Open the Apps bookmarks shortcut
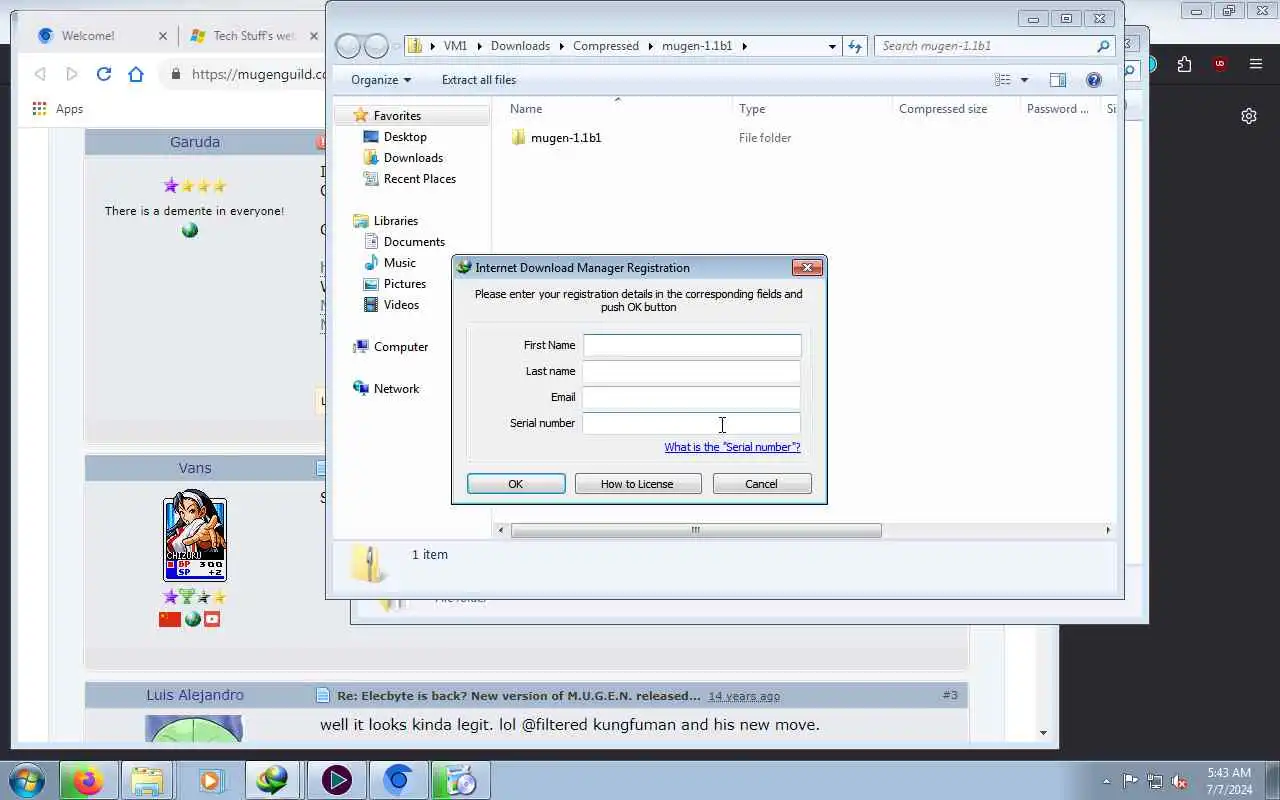The image size is (1280, 800). 58,109
